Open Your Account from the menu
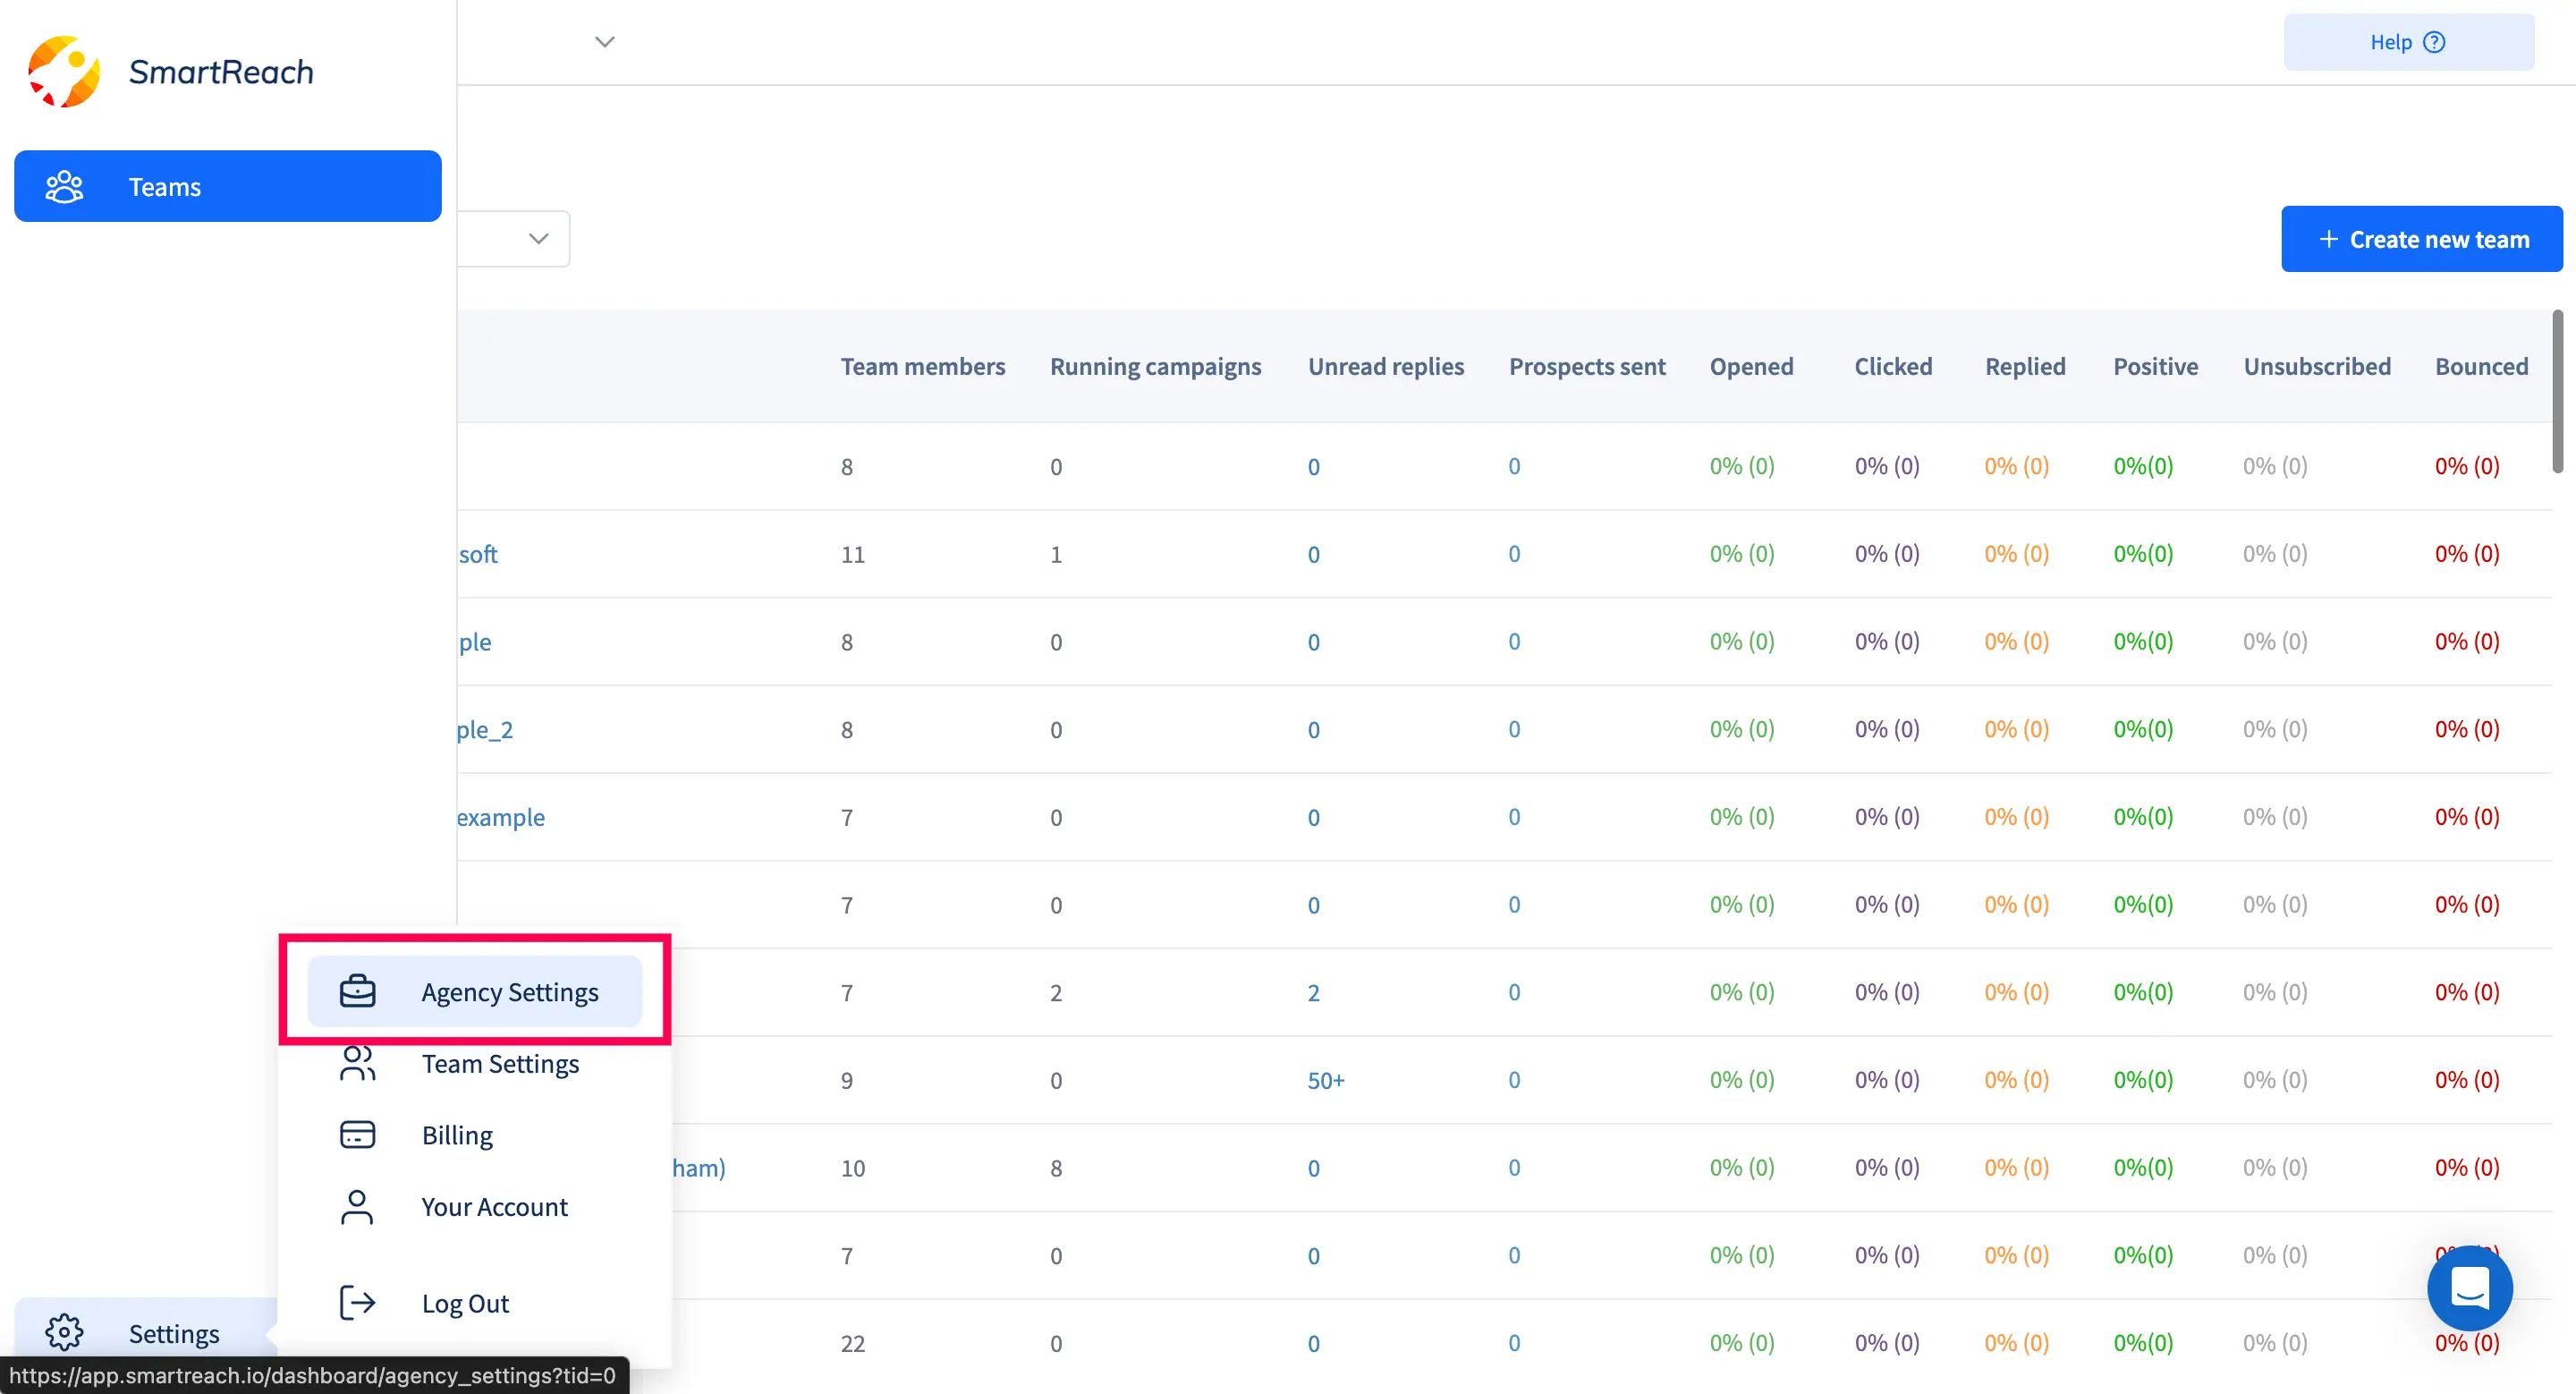 (475, 1207)
